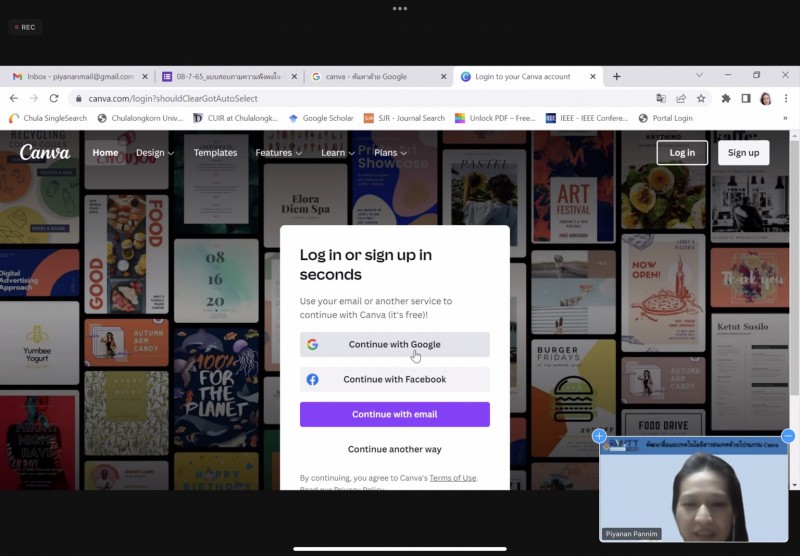
Task: Open the translate page icon
Action: point(661,98)
